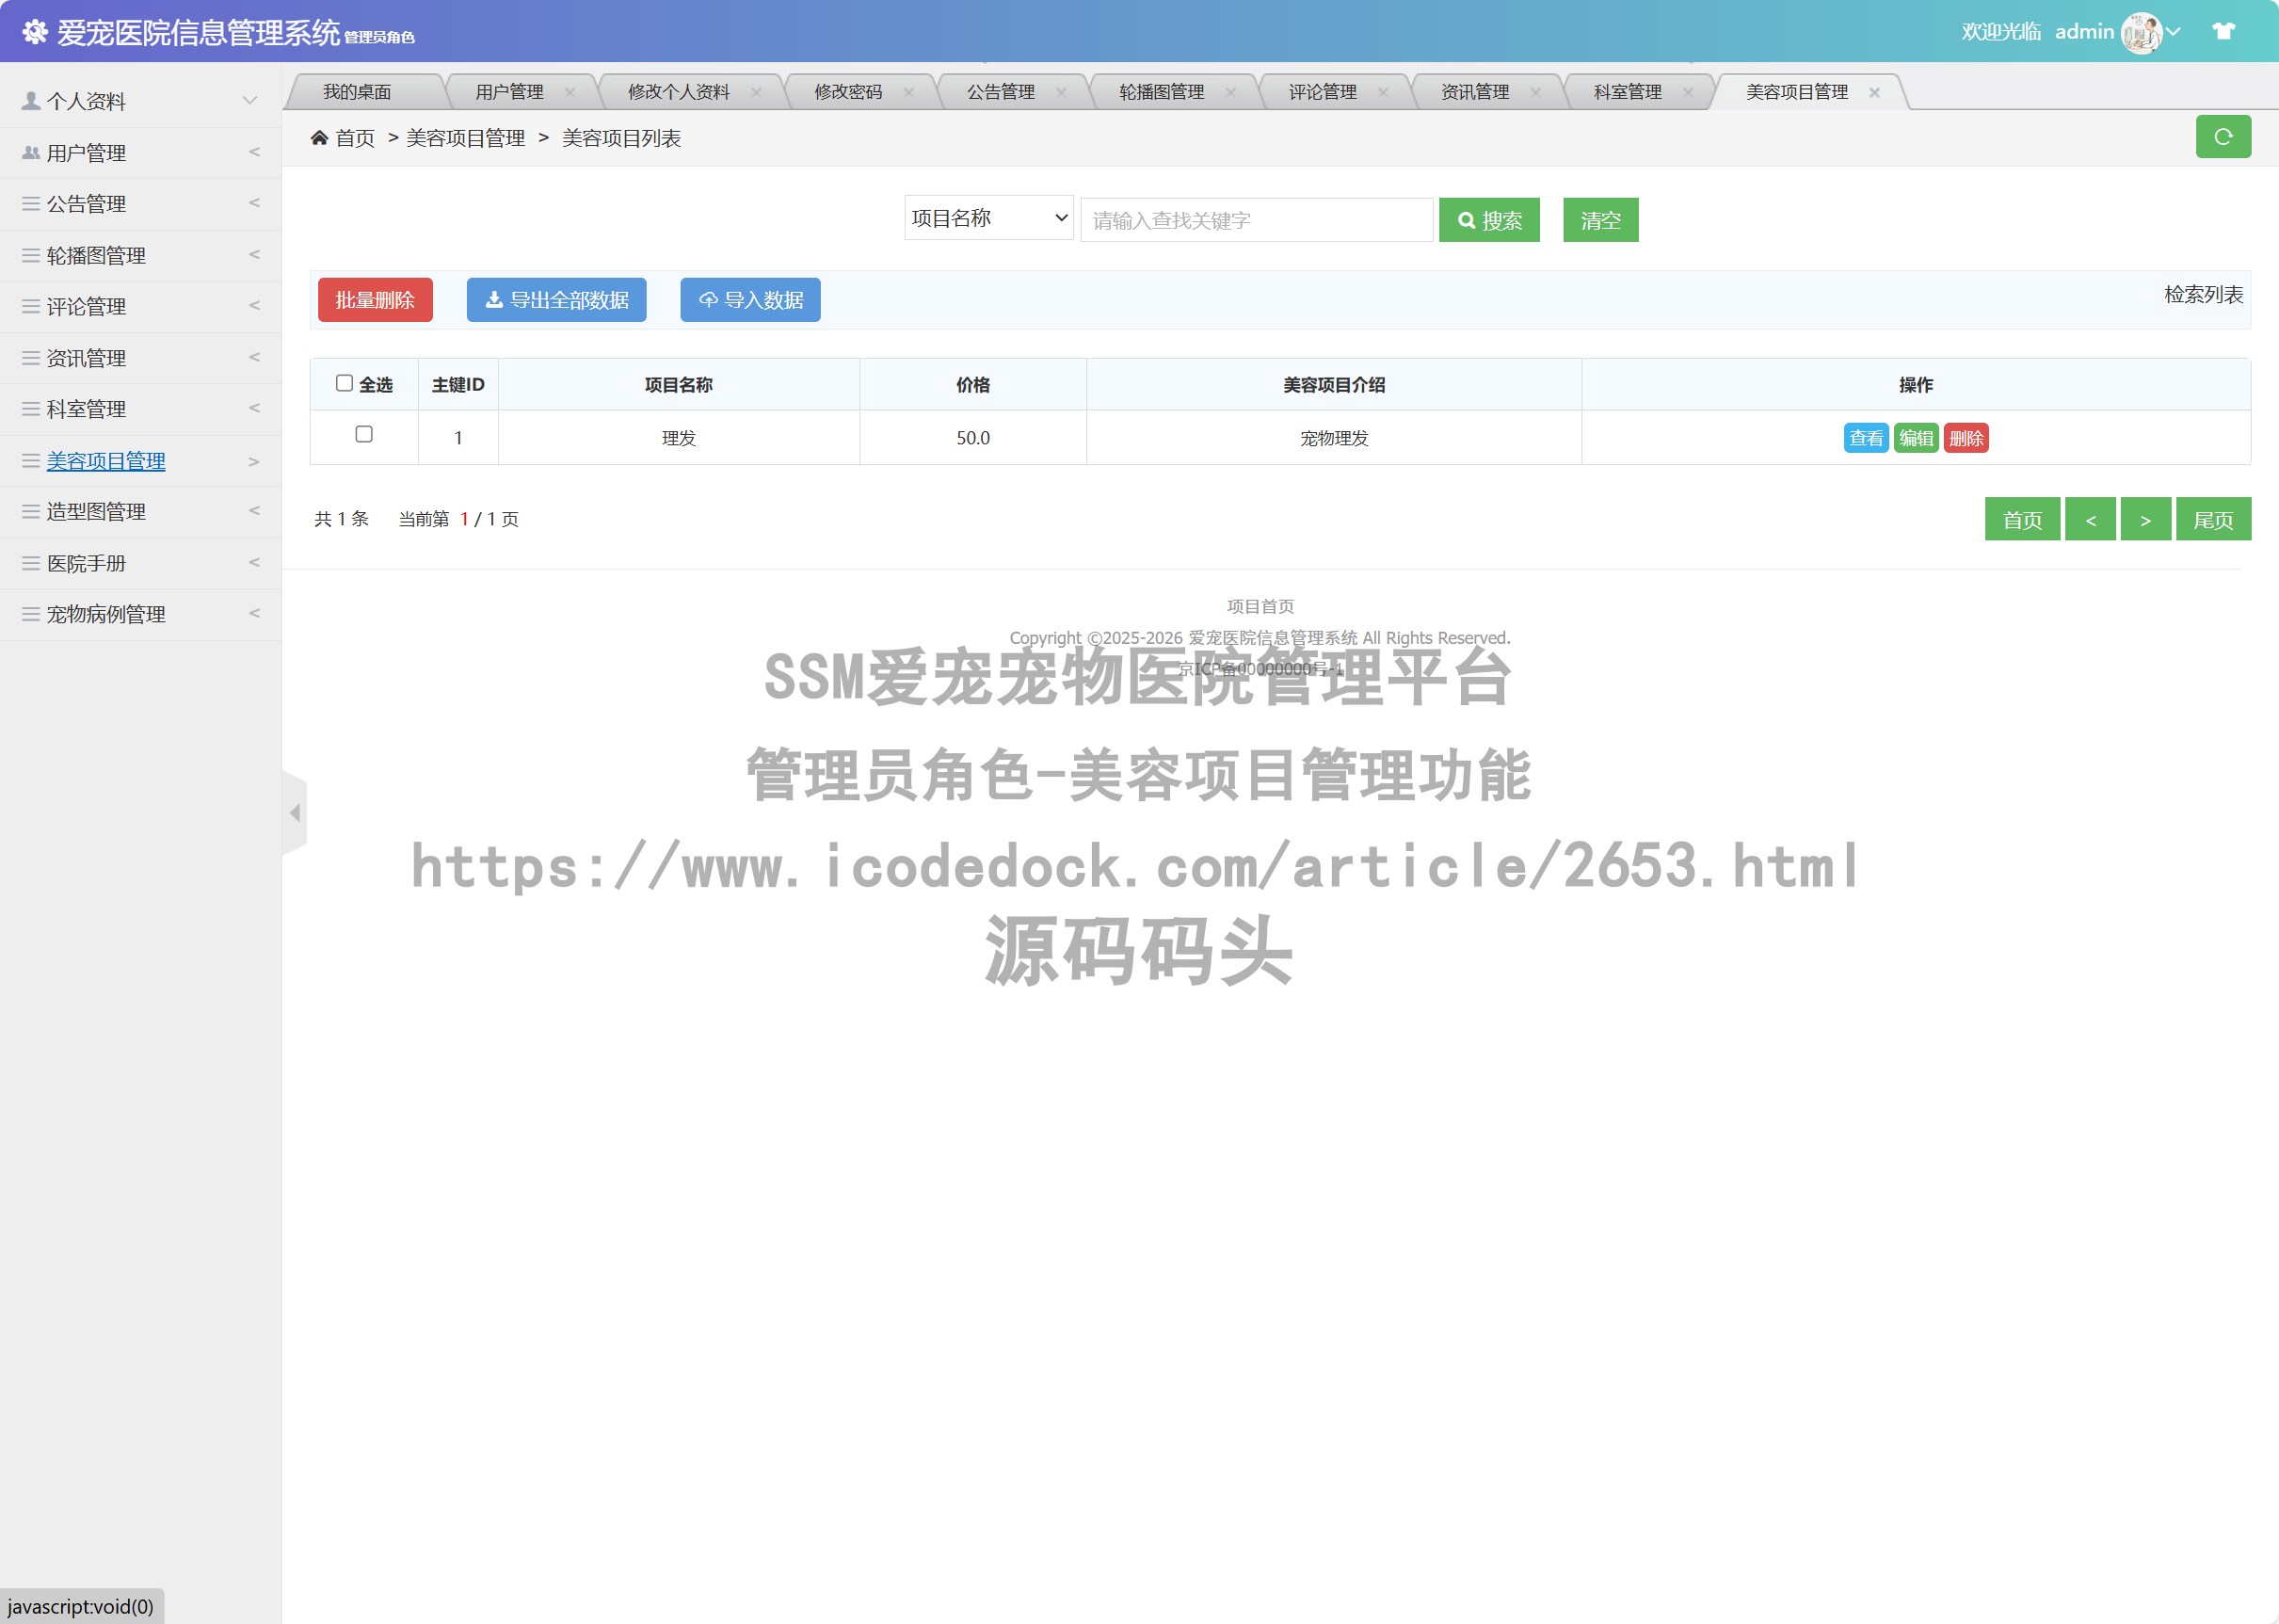
Task: Check the checkbox on the 理发 row
Action: [x=364, y=436]
